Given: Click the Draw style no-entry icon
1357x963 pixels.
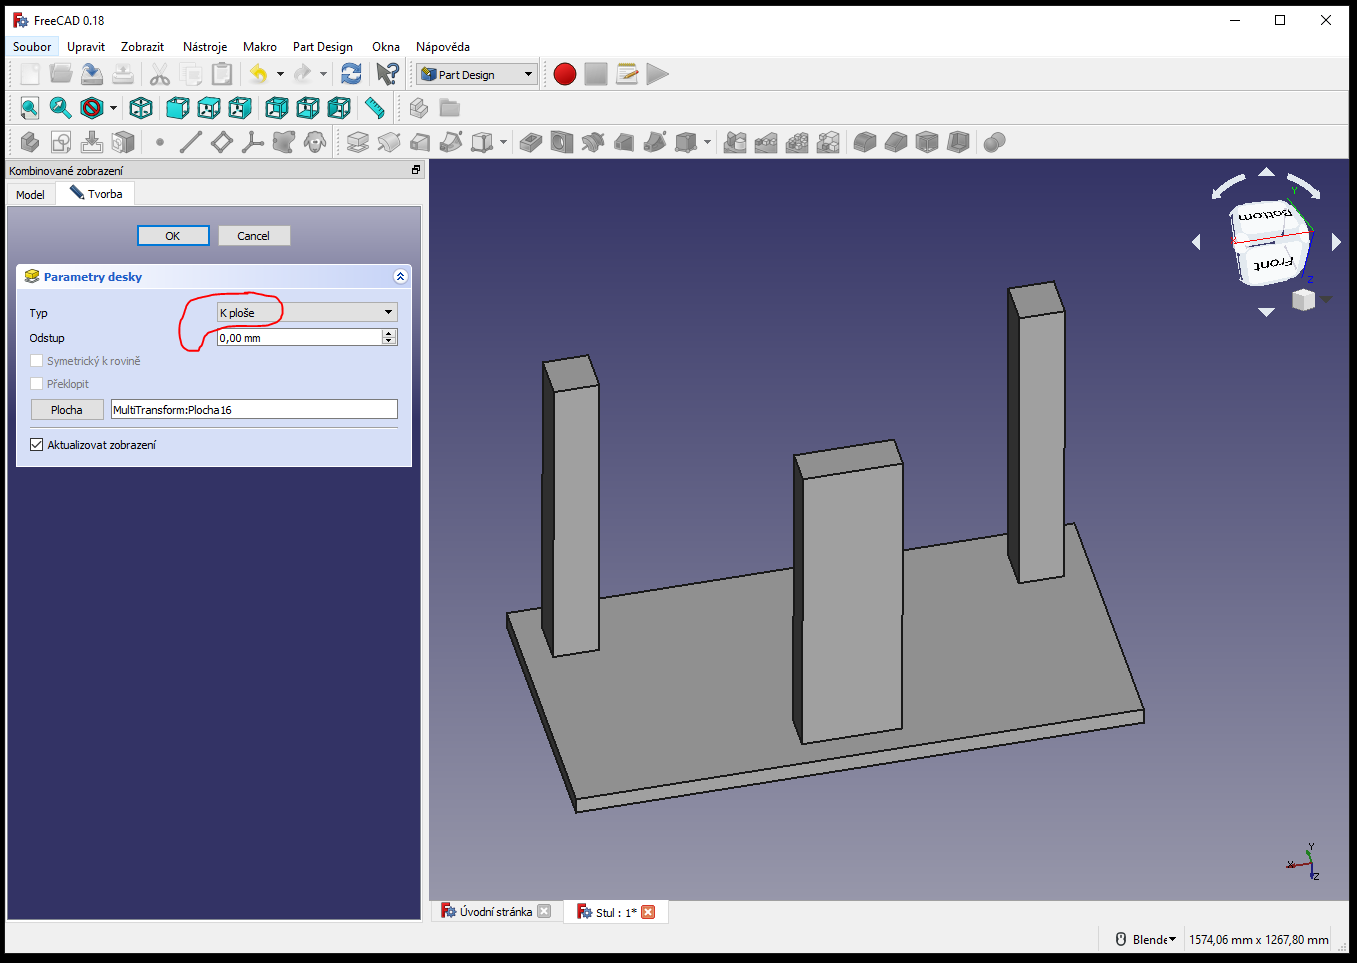Looking at the screenshot, I should pyautogui.click(x=92, y=108).
